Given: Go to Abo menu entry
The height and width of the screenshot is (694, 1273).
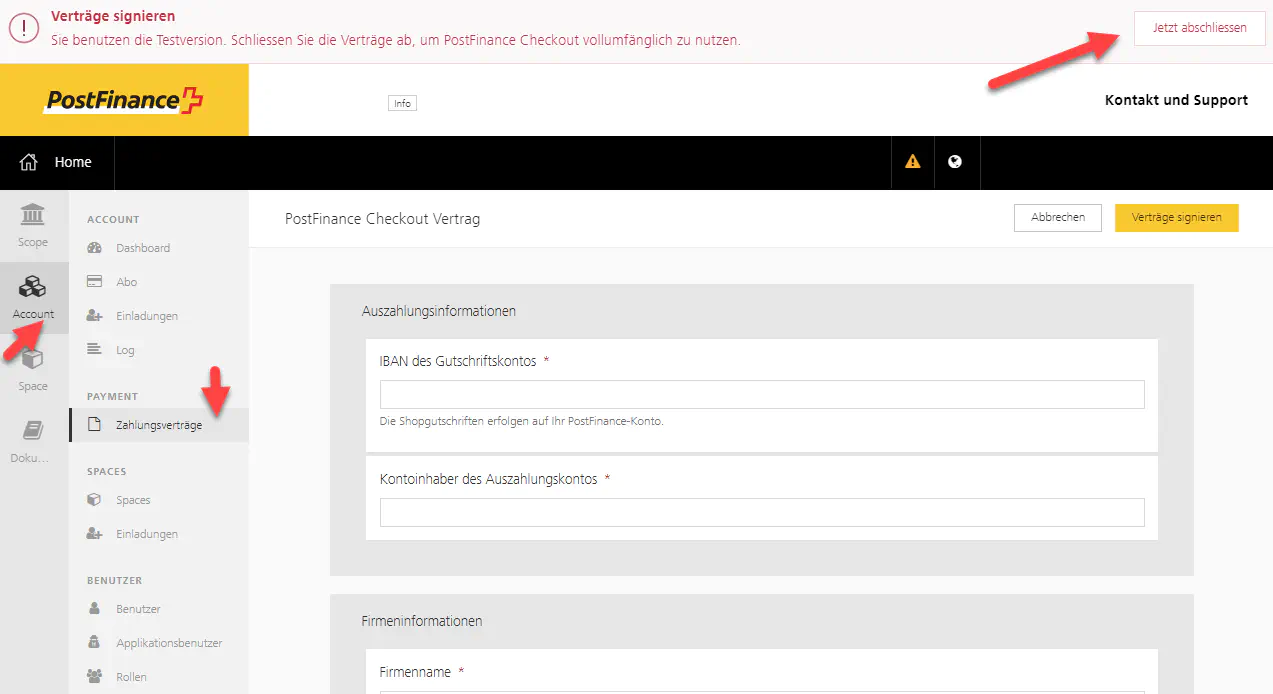Looking at the screenshot, I should [x=126, y=282].
